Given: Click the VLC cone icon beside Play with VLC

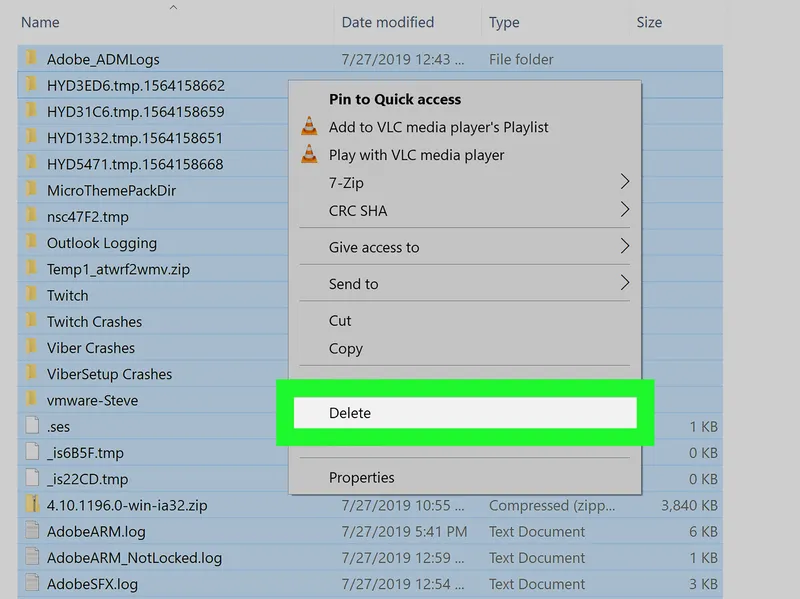Looking at the screenshot, I should click(x=309, y=154).
